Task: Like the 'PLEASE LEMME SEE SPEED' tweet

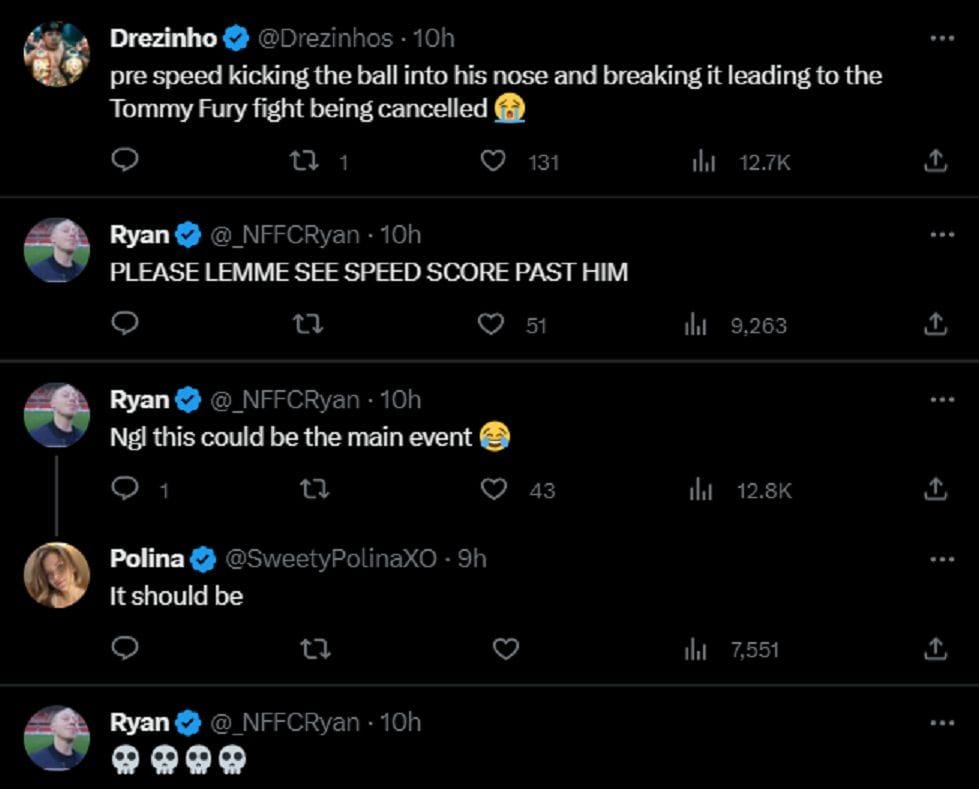Action: pyautogui.click(x=491, y=325)
